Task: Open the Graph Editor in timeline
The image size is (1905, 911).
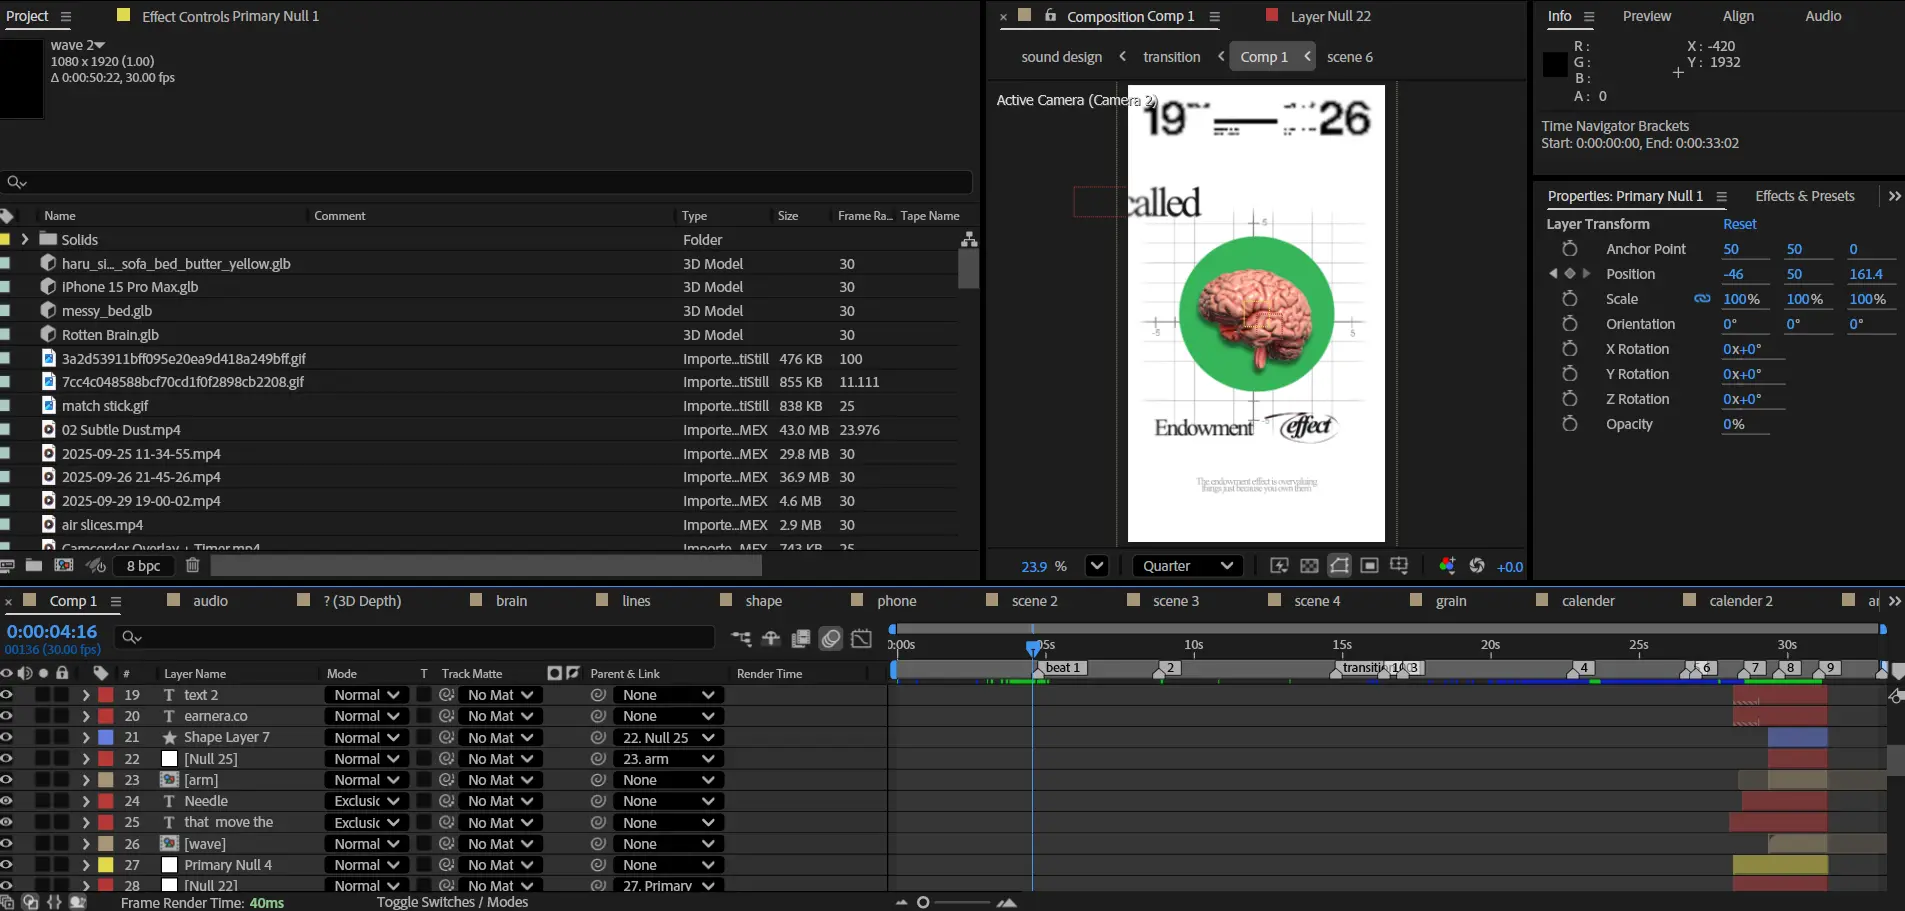Action: [861, 639]
